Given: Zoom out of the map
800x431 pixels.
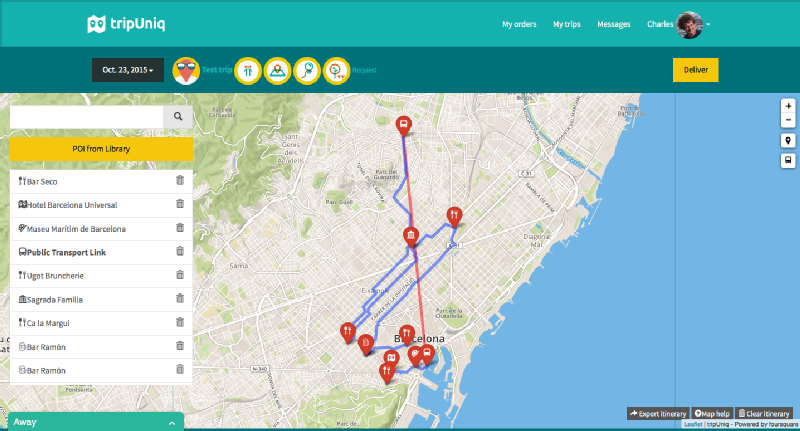Looking at the screenshot, I should [788, 120].
